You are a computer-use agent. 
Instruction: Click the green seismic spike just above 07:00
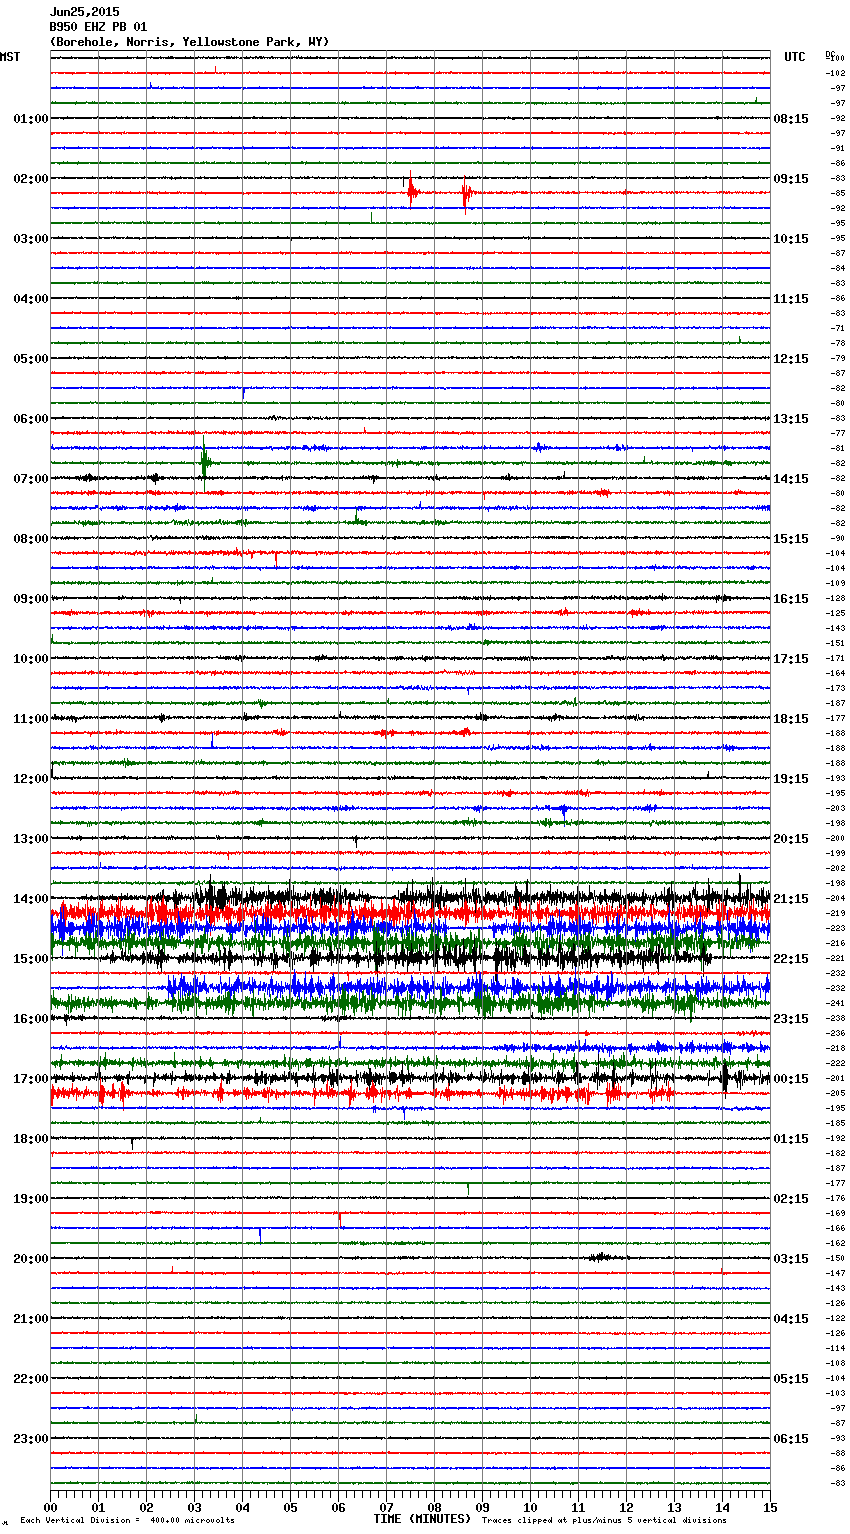click(x=204, y=461)
